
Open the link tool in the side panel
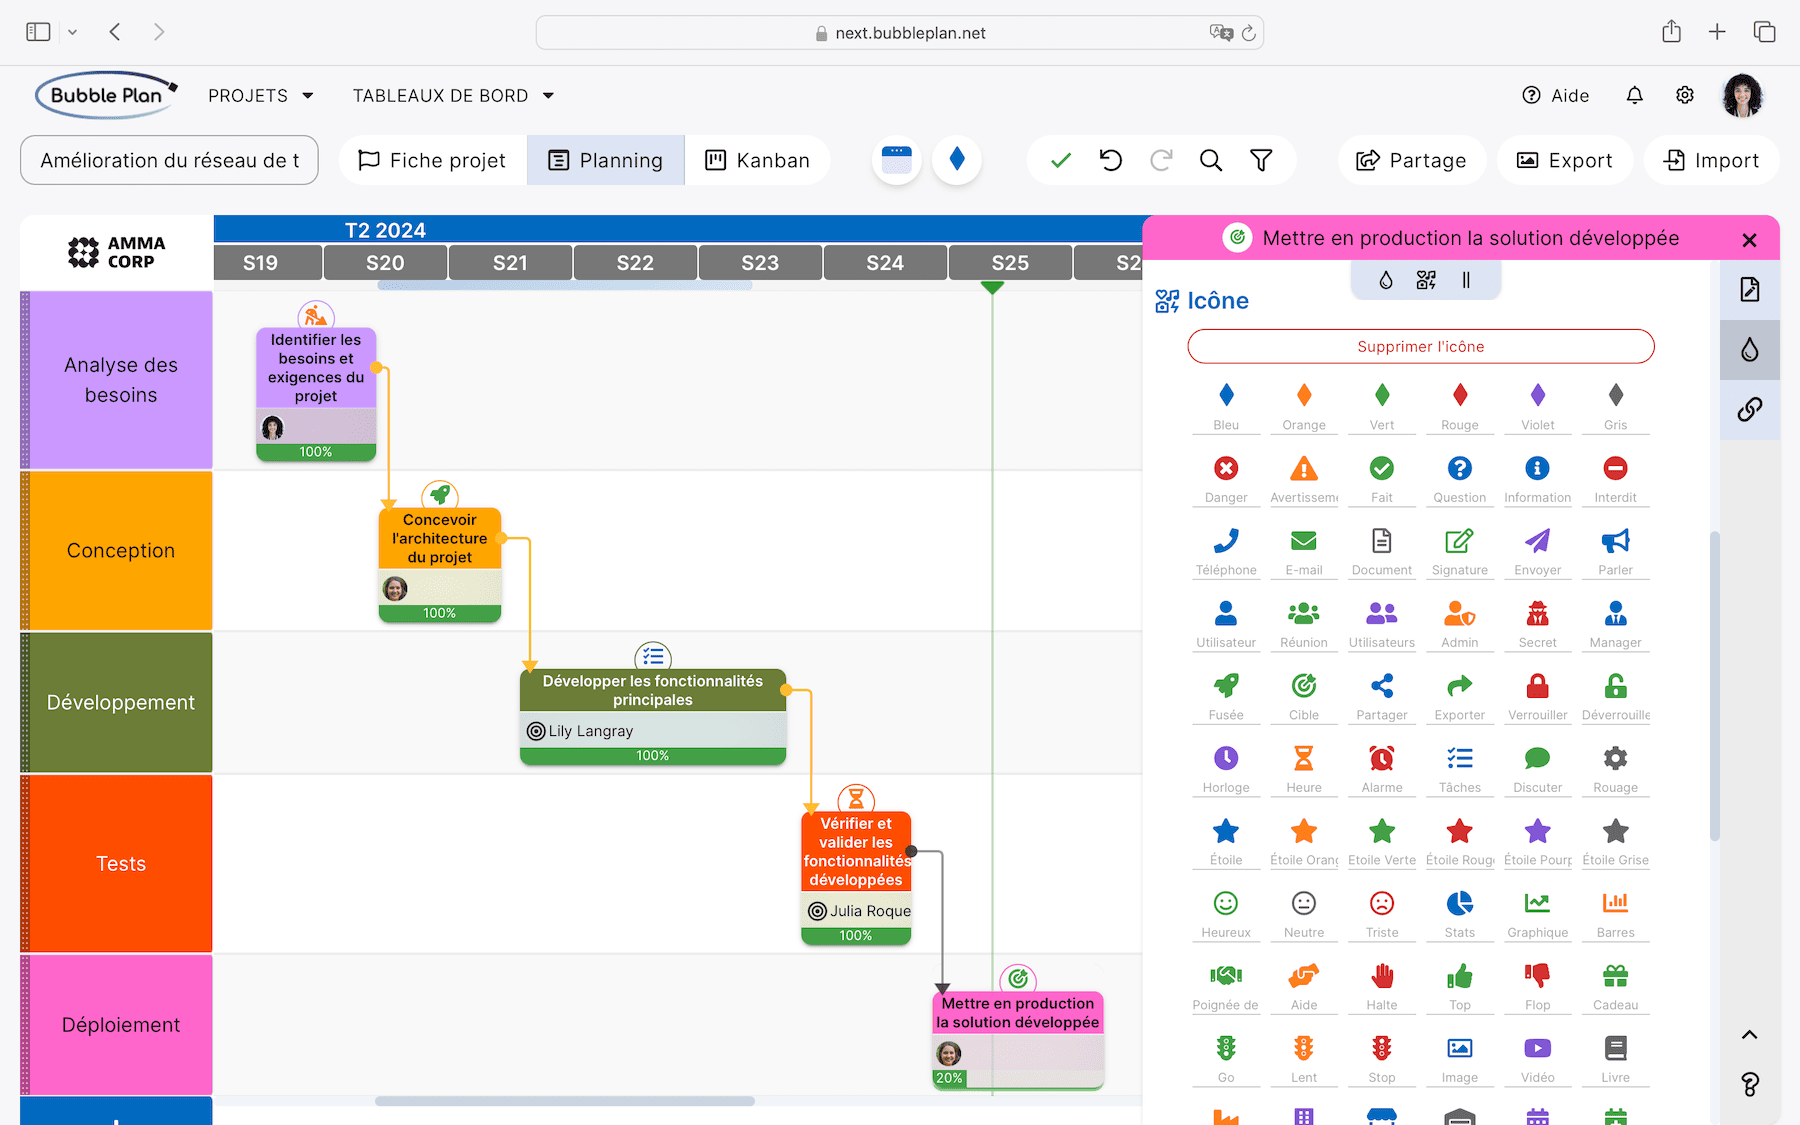[x=1750, y=410]
